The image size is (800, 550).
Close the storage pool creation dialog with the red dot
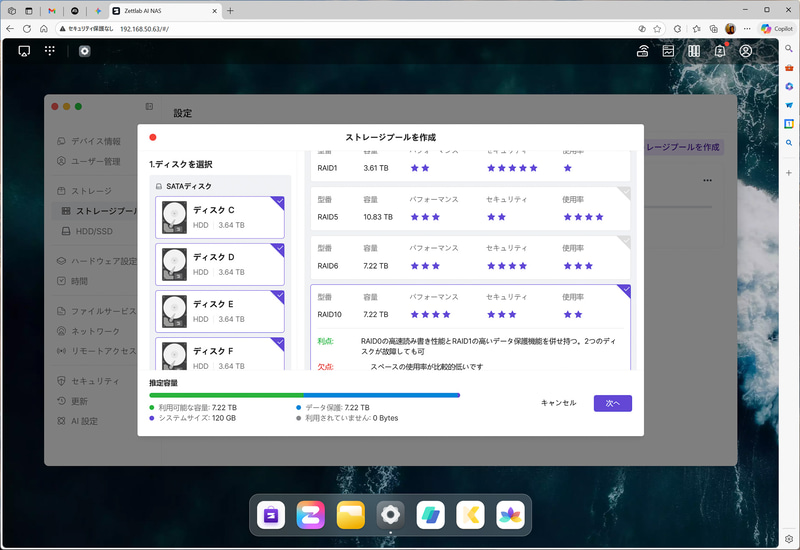coord(153,137)
